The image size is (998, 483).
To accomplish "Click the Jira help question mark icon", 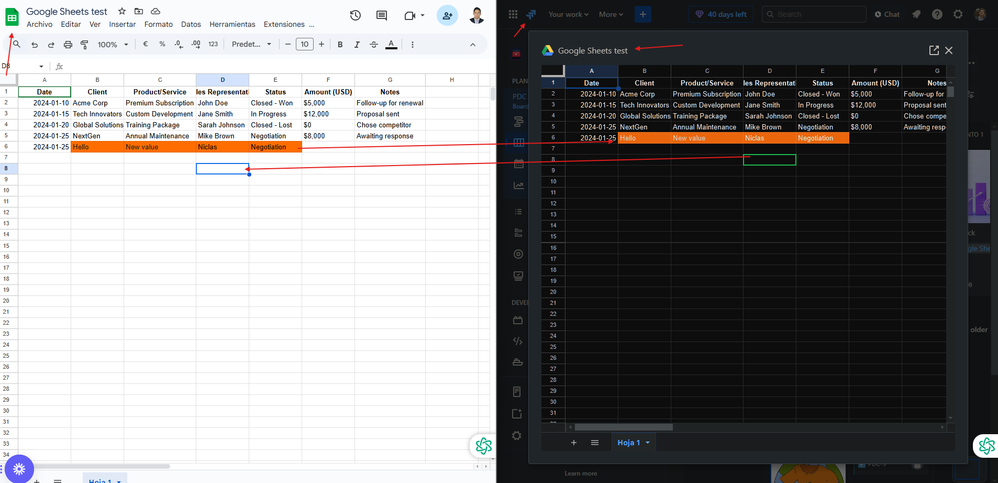I will pyautogui.click(x=937, y=14).
